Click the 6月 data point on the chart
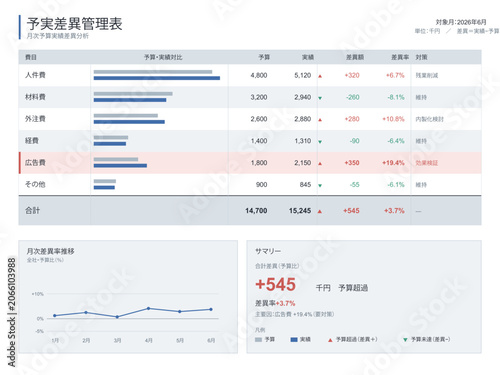Screen dimensions: 500x375 click(211, 309)
